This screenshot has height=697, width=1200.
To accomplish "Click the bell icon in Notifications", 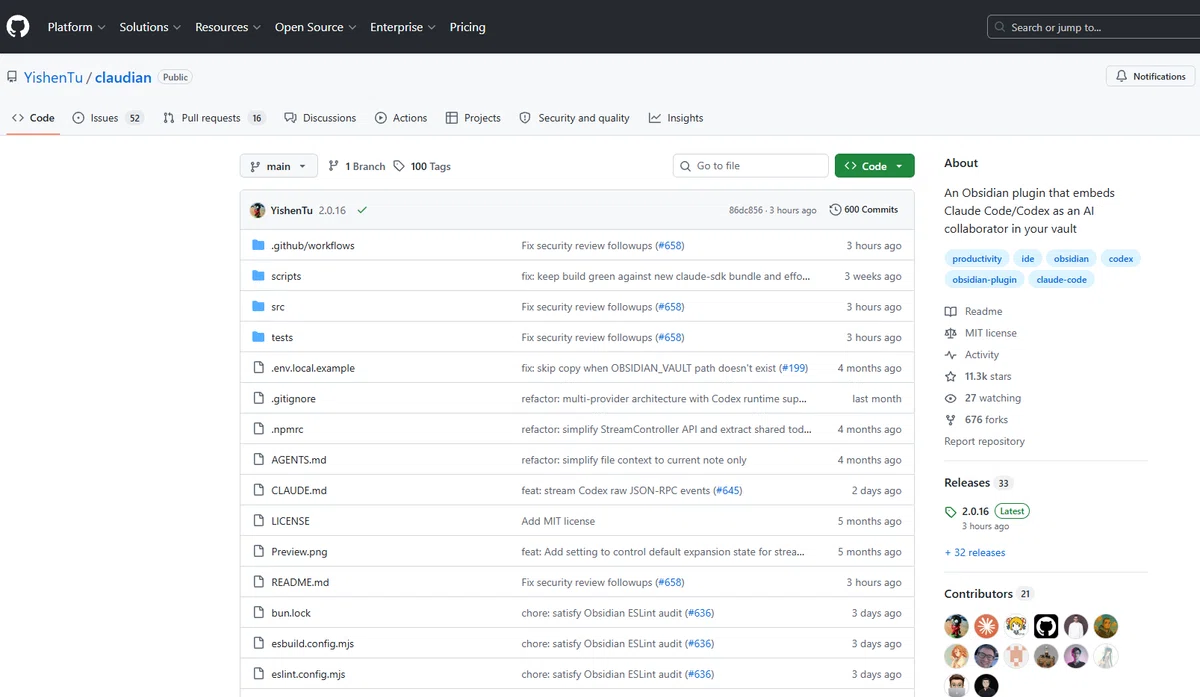I will click(1122, 76).
